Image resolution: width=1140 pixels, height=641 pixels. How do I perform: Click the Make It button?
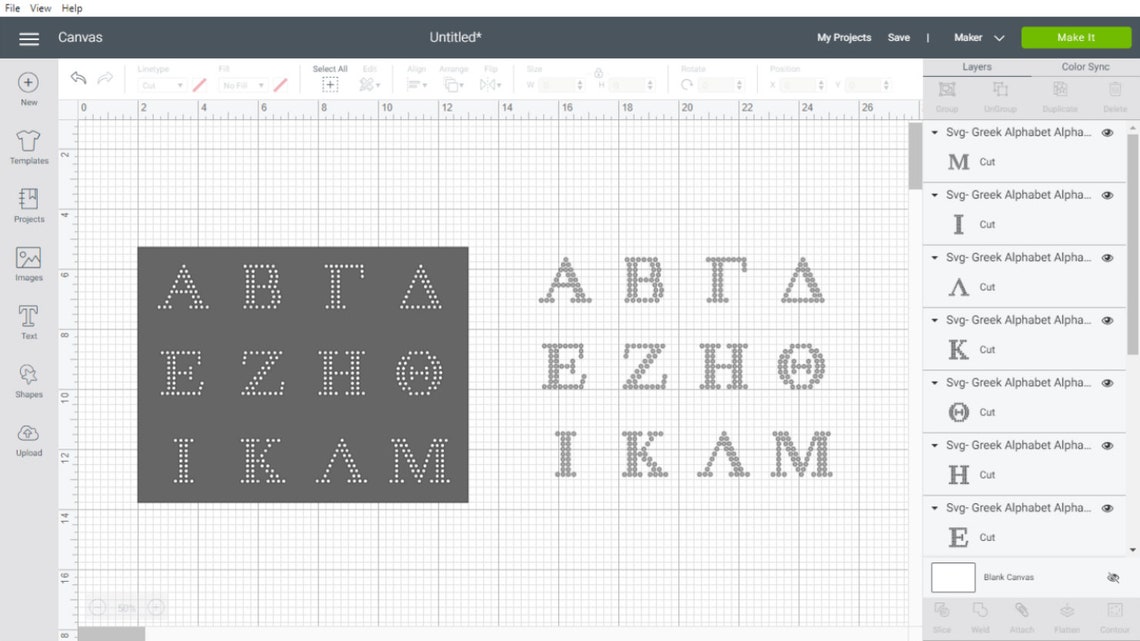point(1076,37)
